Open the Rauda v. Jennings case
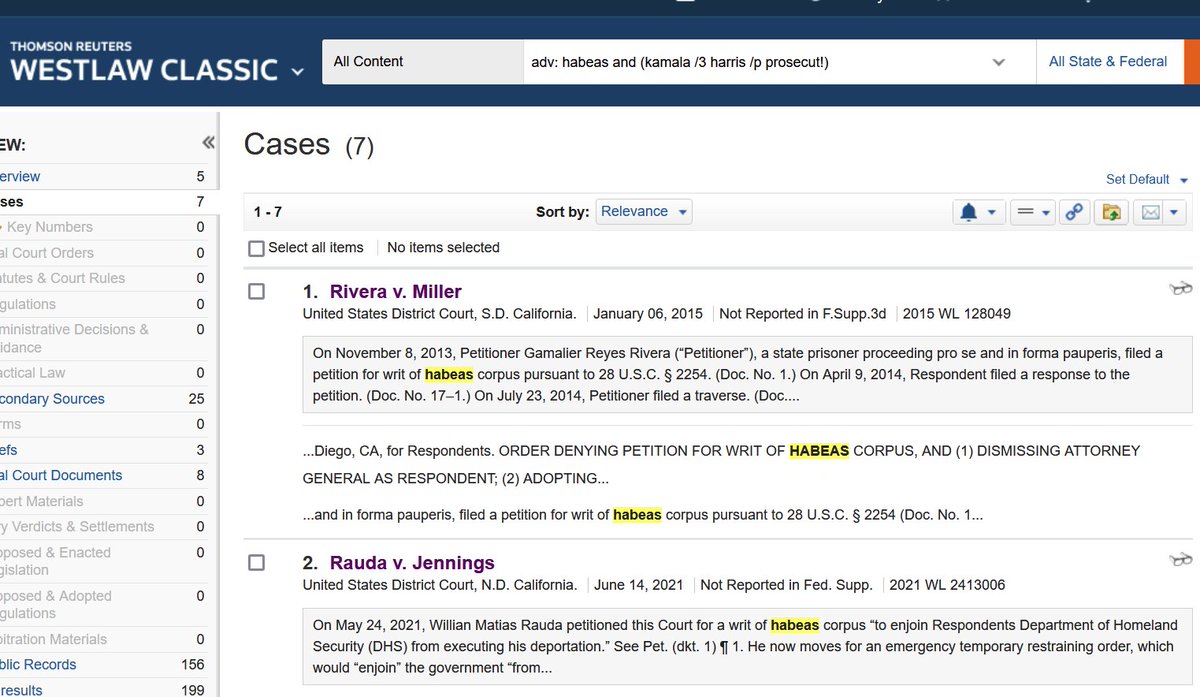 click(412, 563)
